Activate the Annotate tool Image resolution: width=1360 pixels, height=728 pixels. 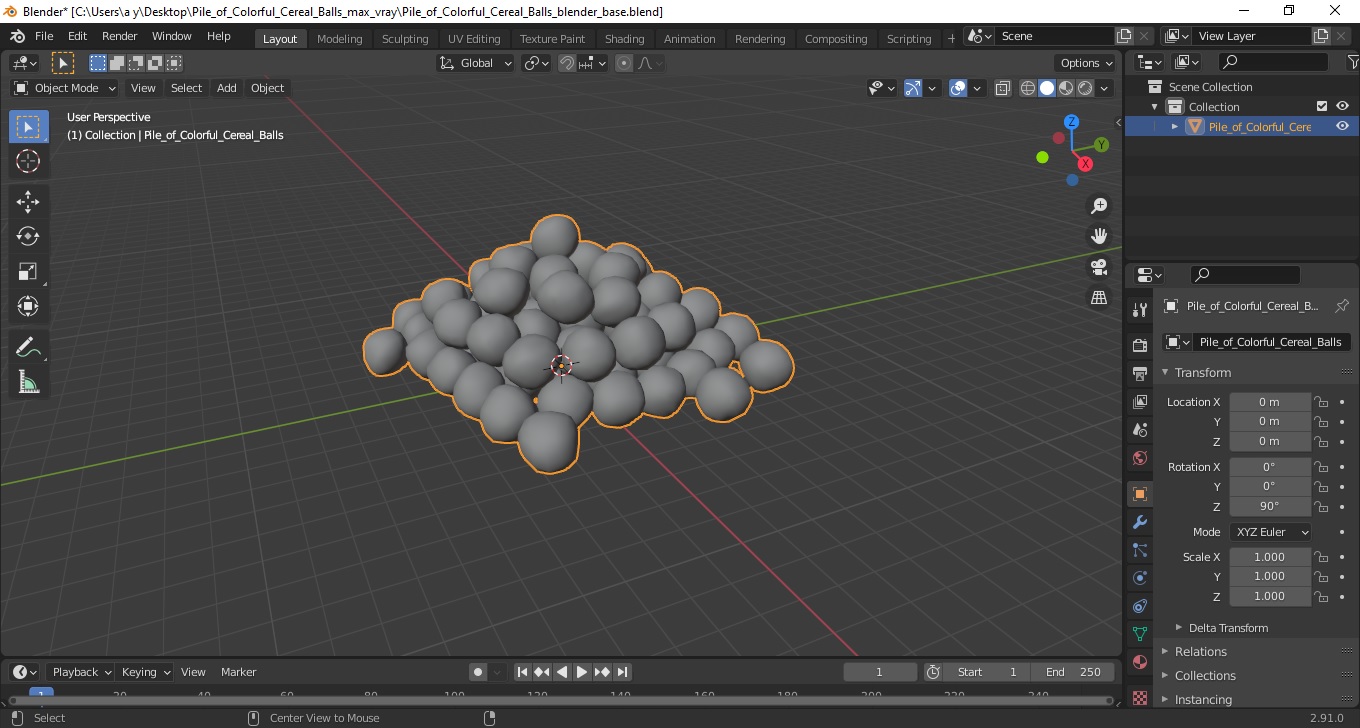[28, 348]
